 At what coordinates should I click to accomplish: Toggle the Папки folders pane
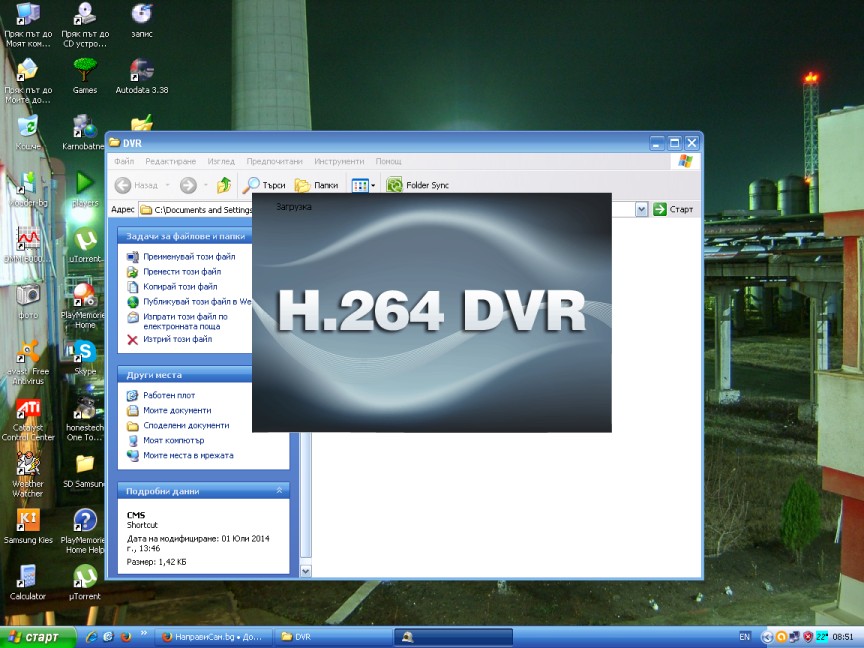[316, 185]
